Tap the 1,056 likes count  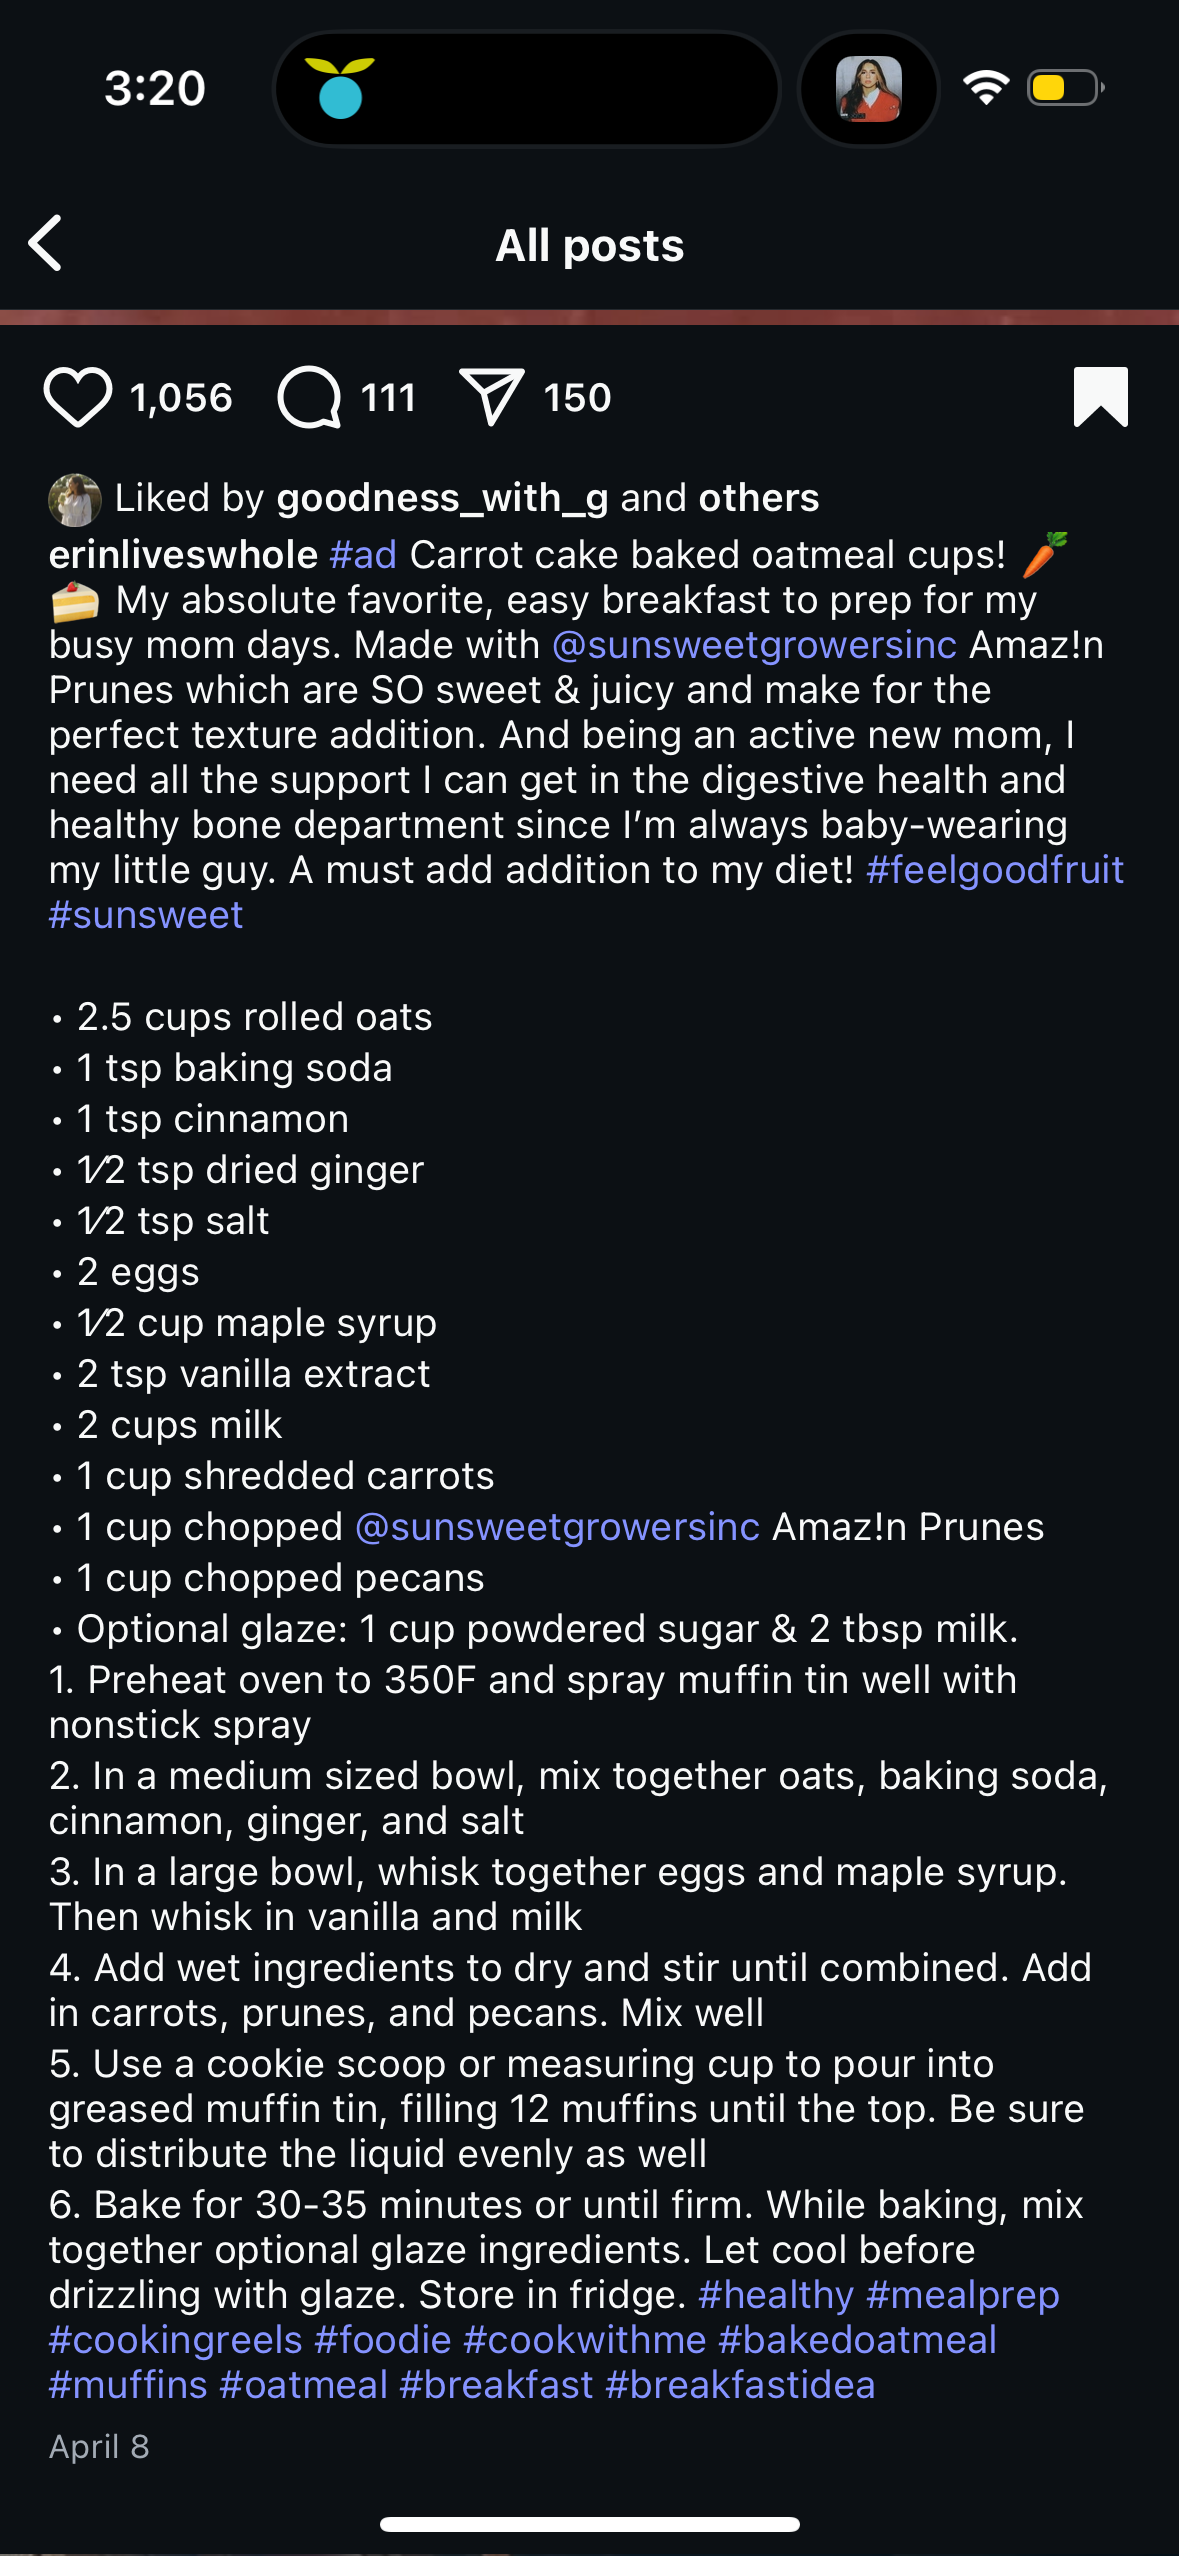181,398
